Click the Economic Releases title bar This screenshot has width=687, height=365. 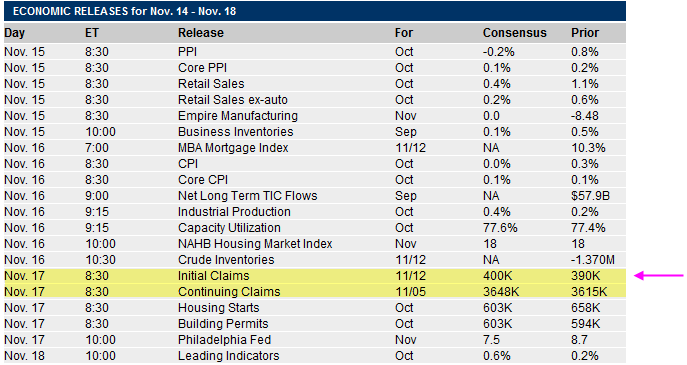pos(315,11)
